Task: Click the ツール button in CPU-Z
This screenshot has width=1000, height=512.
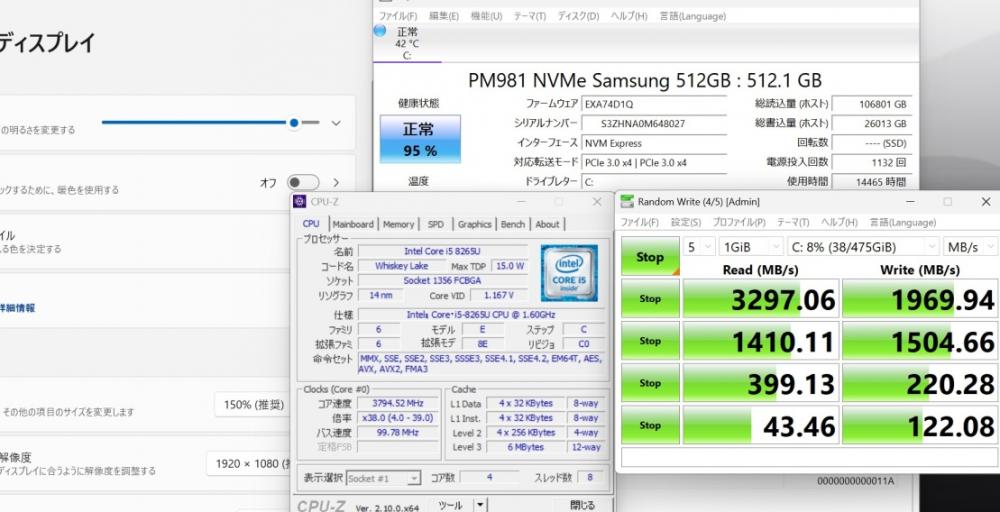Action: (x=451, y=505)
